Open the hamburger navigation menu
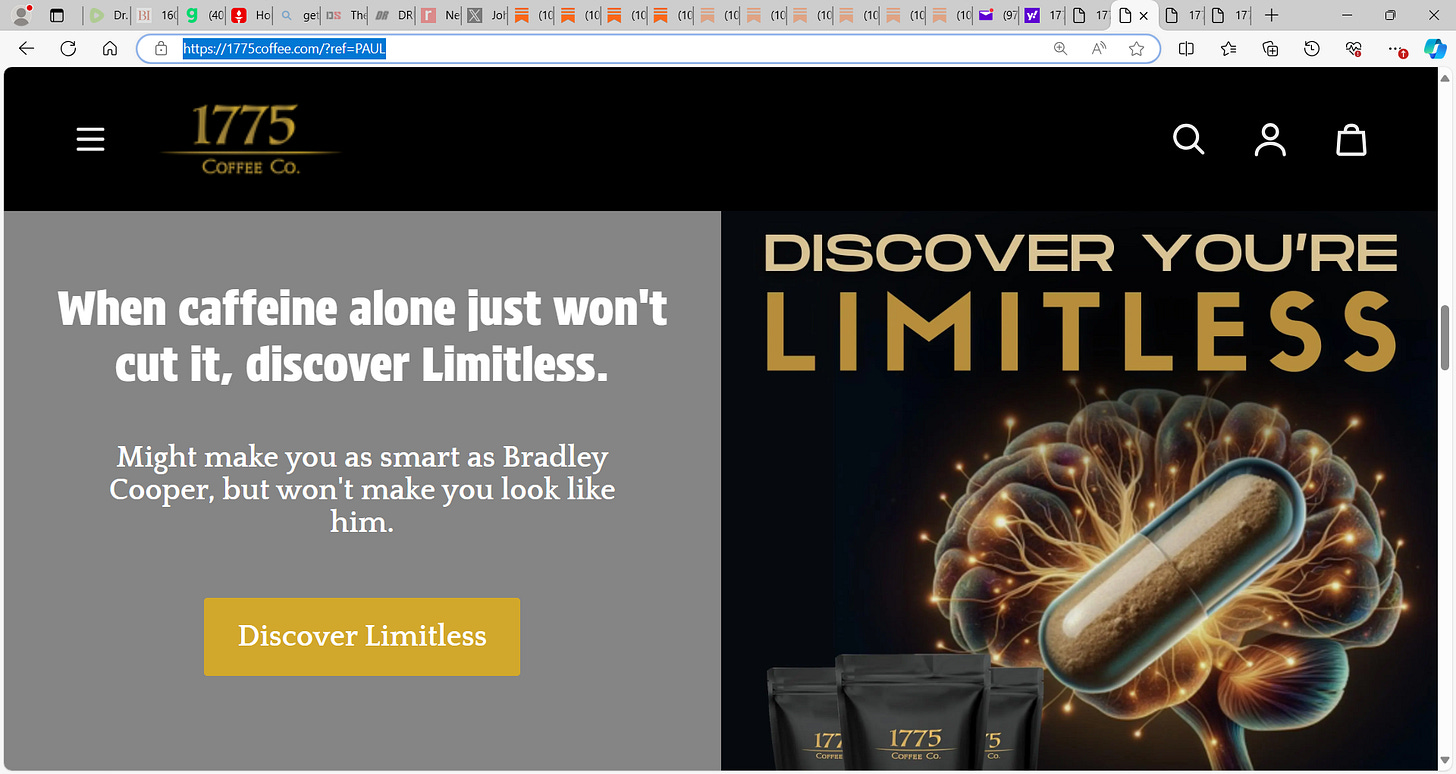1456x774 pixels. click(91, 140)
